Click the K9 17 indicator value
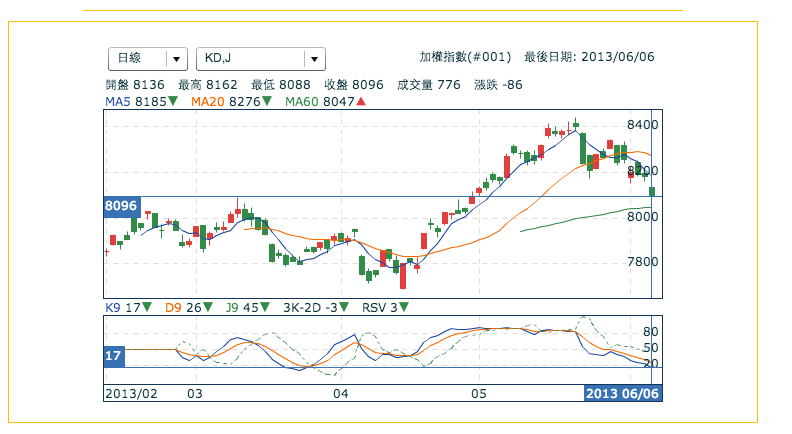Screen dimensions: 792x434 click(123, 307)
